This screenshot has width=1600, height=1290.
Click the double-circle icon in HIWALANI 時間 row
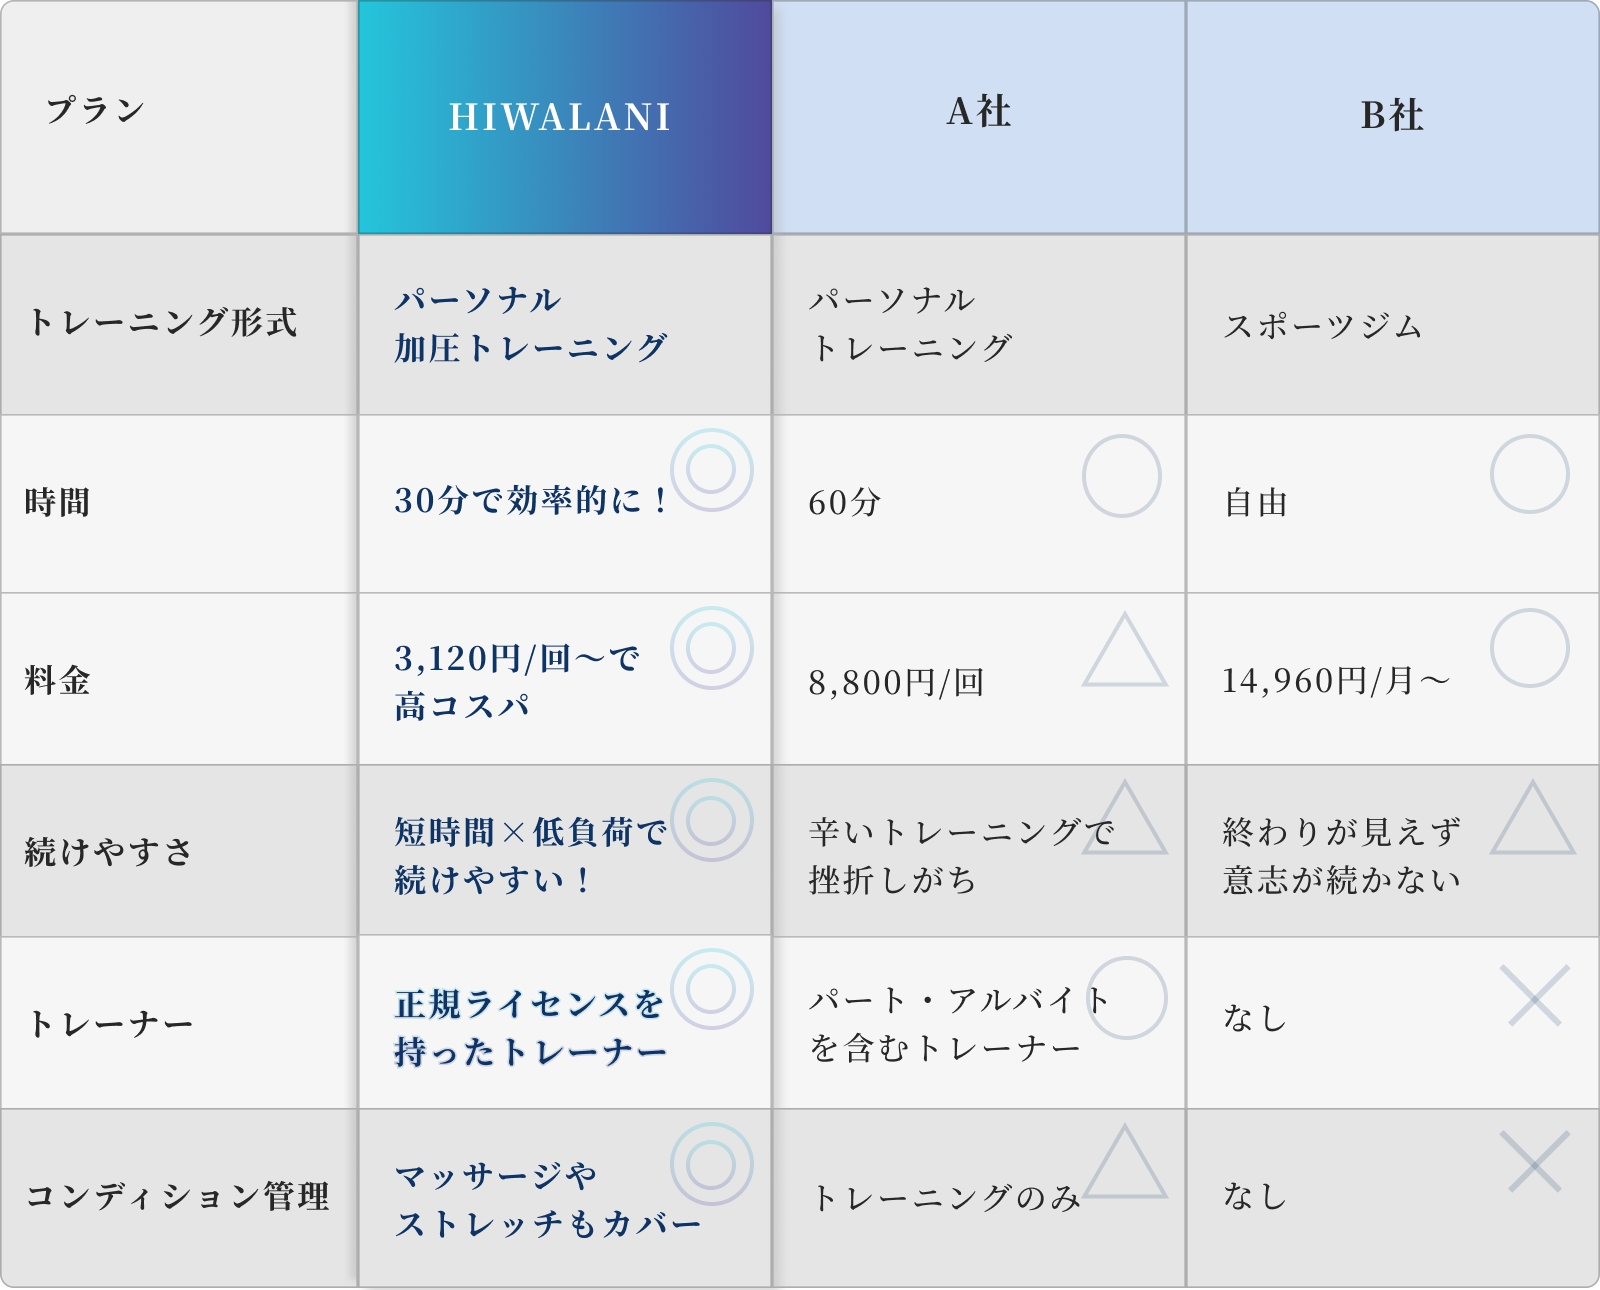pyautogui.click(x=711, y=470)
